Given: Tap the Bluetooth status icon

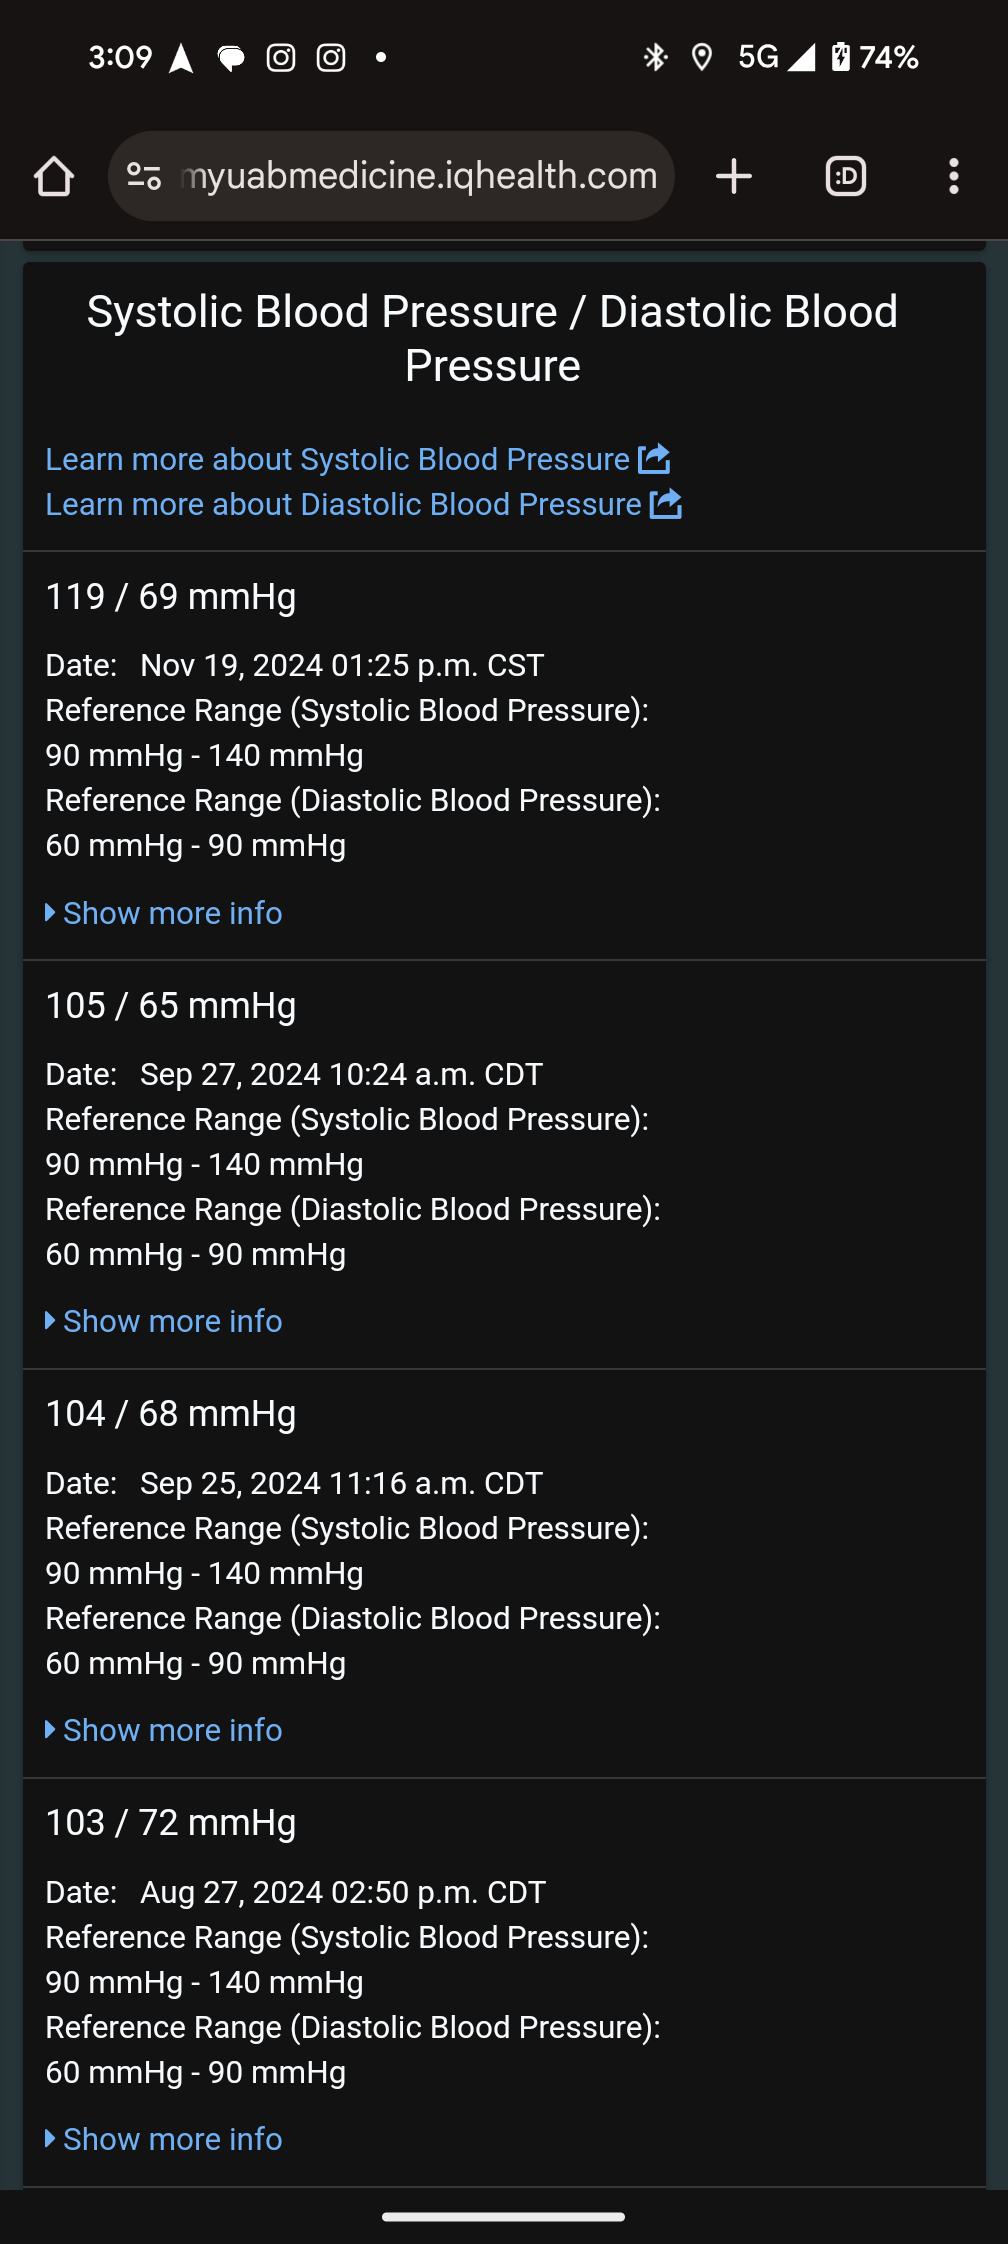Looking at the screenshot, I should (655, 58).
